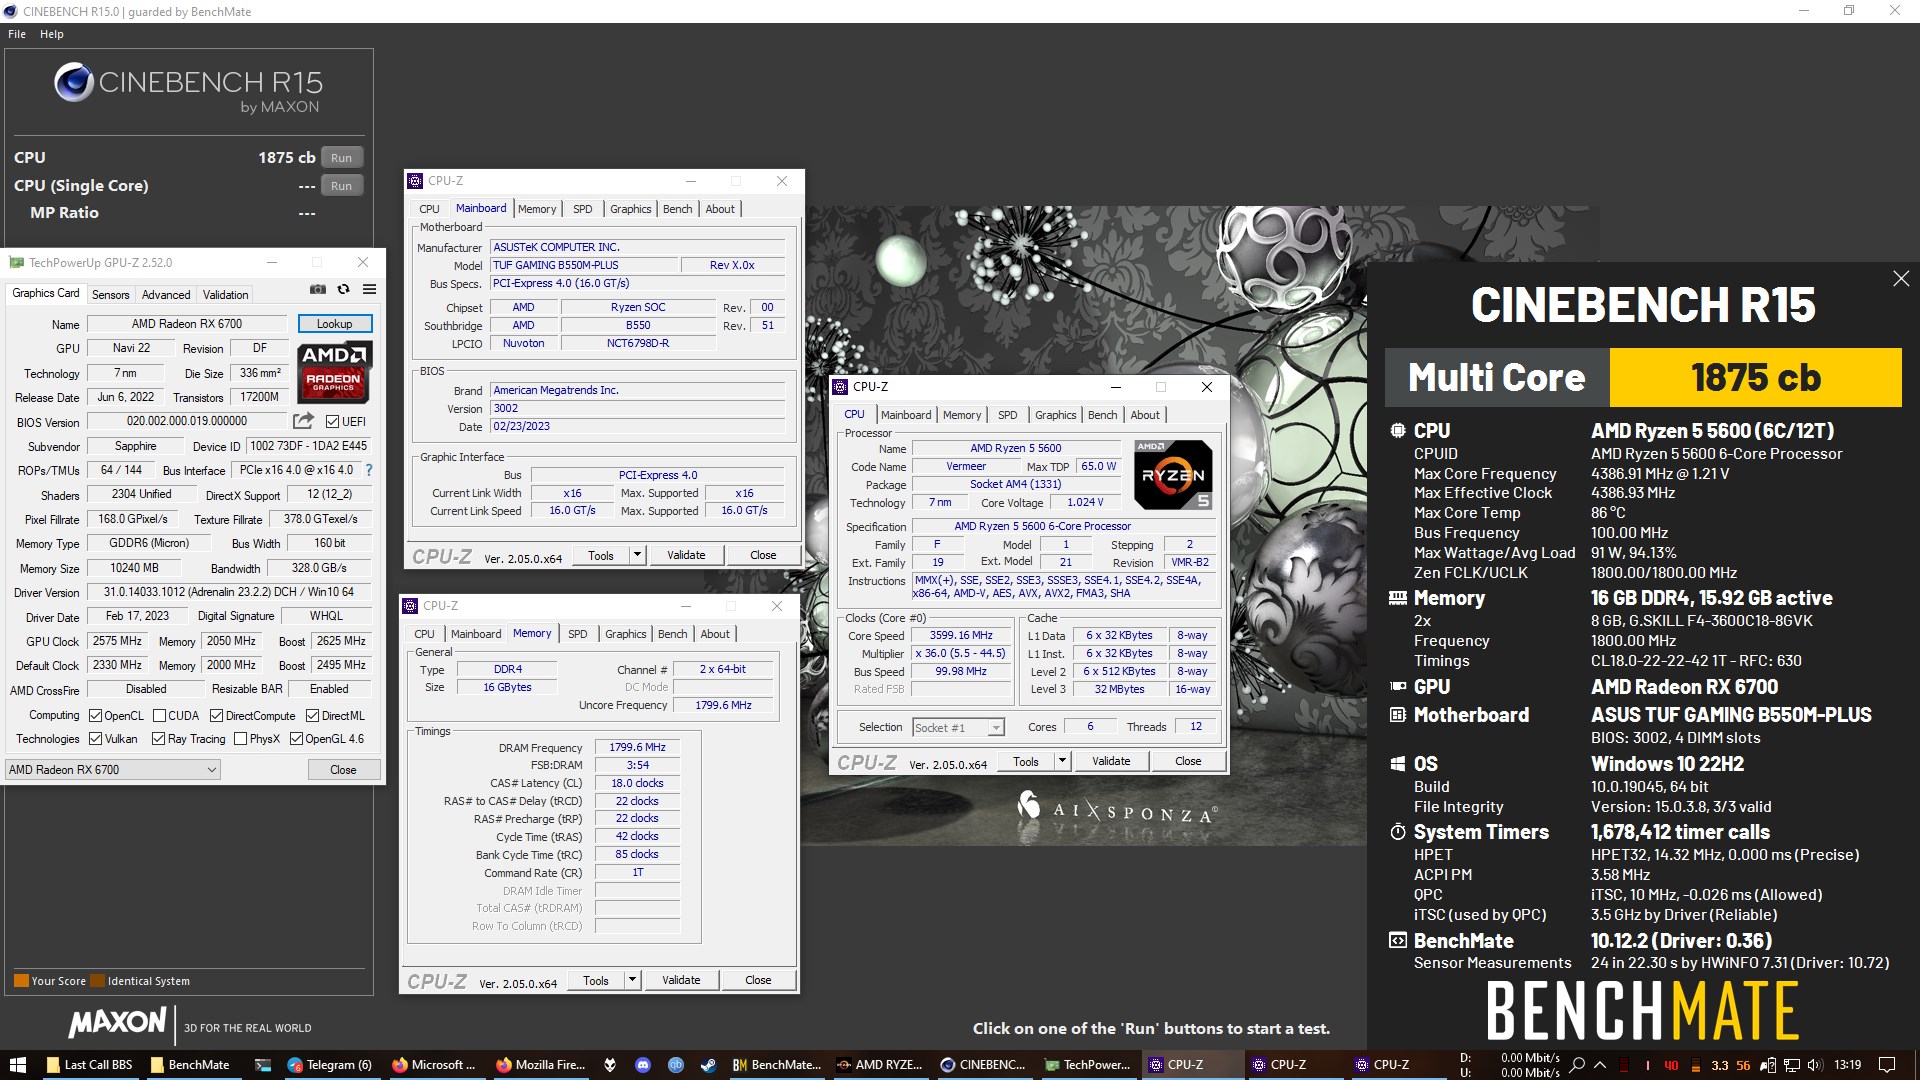Run the Cinebench CPU multi-core test
The width and height of the screenshot is (1920, 1080).
(342, 158)
